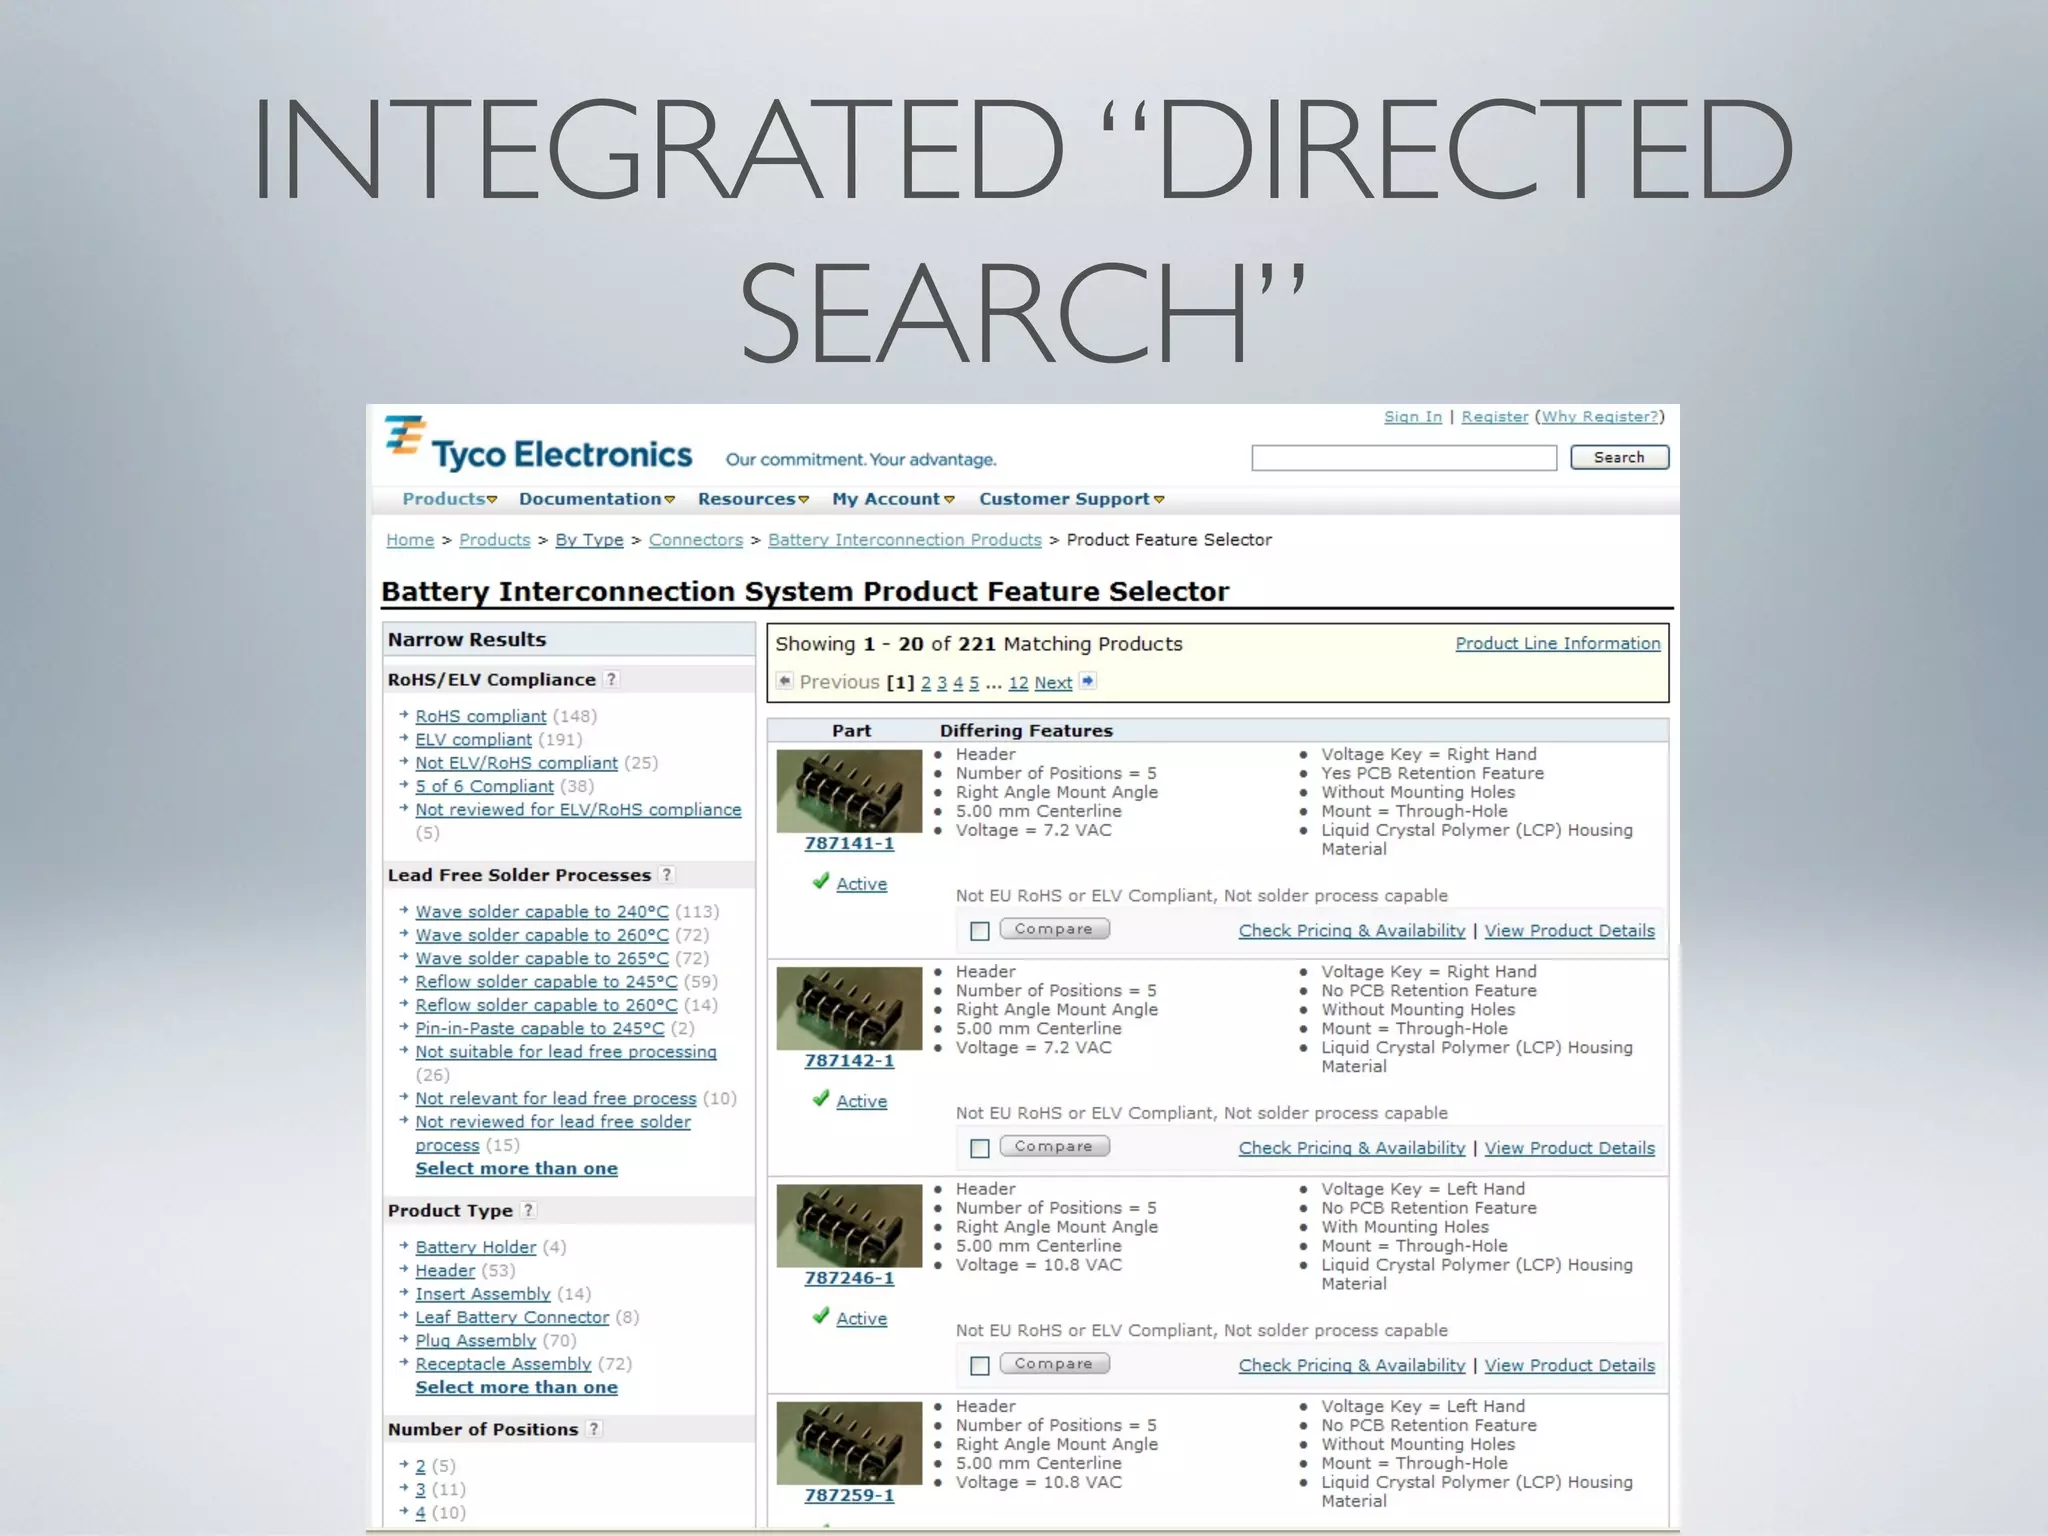Open the 787246-1 product thumbnail
2048x1536 pixels.
click(x=849, y=1225)
